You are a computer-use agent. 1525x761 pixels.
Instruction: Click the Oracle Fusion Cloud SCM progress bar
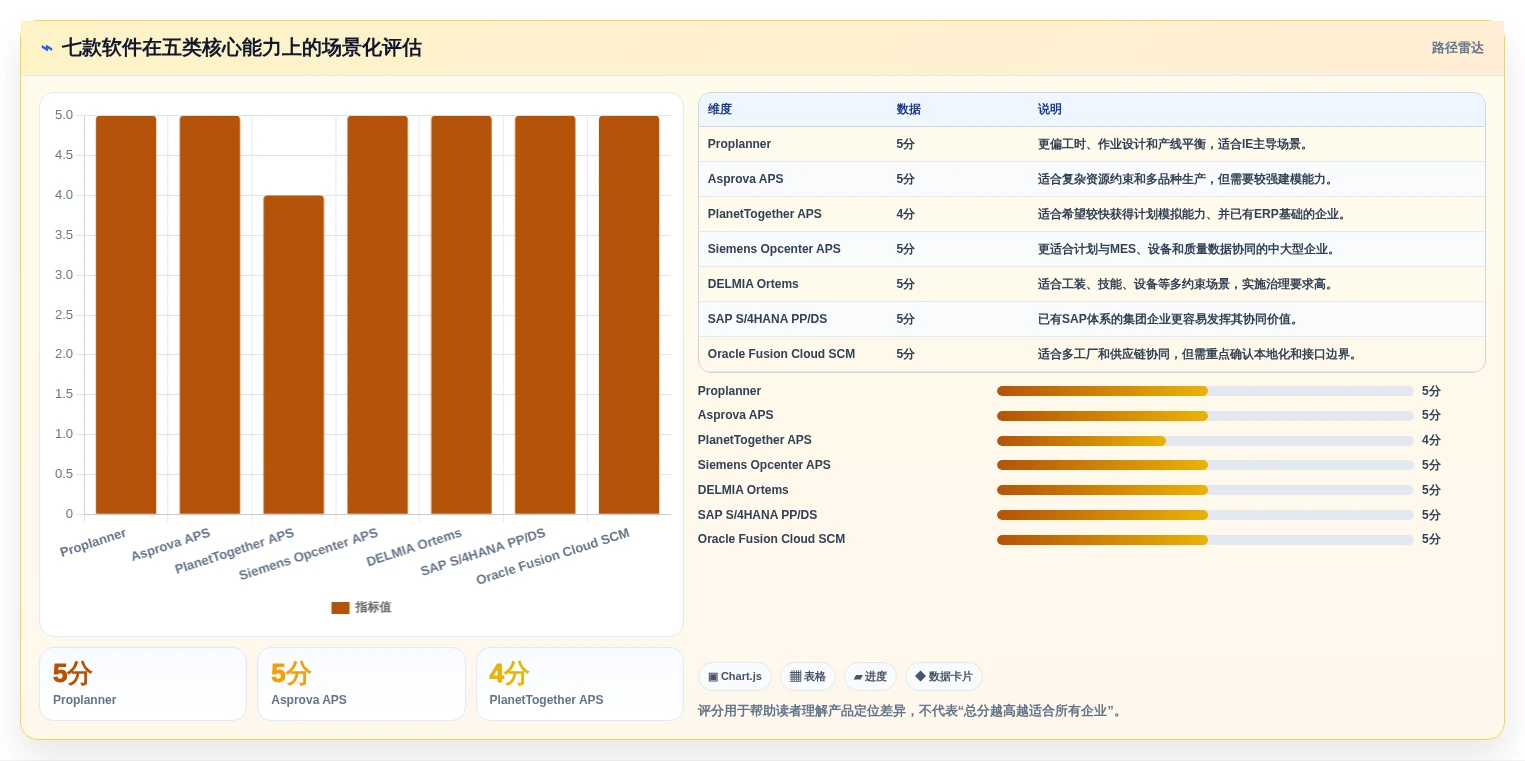click(1205, 540)
